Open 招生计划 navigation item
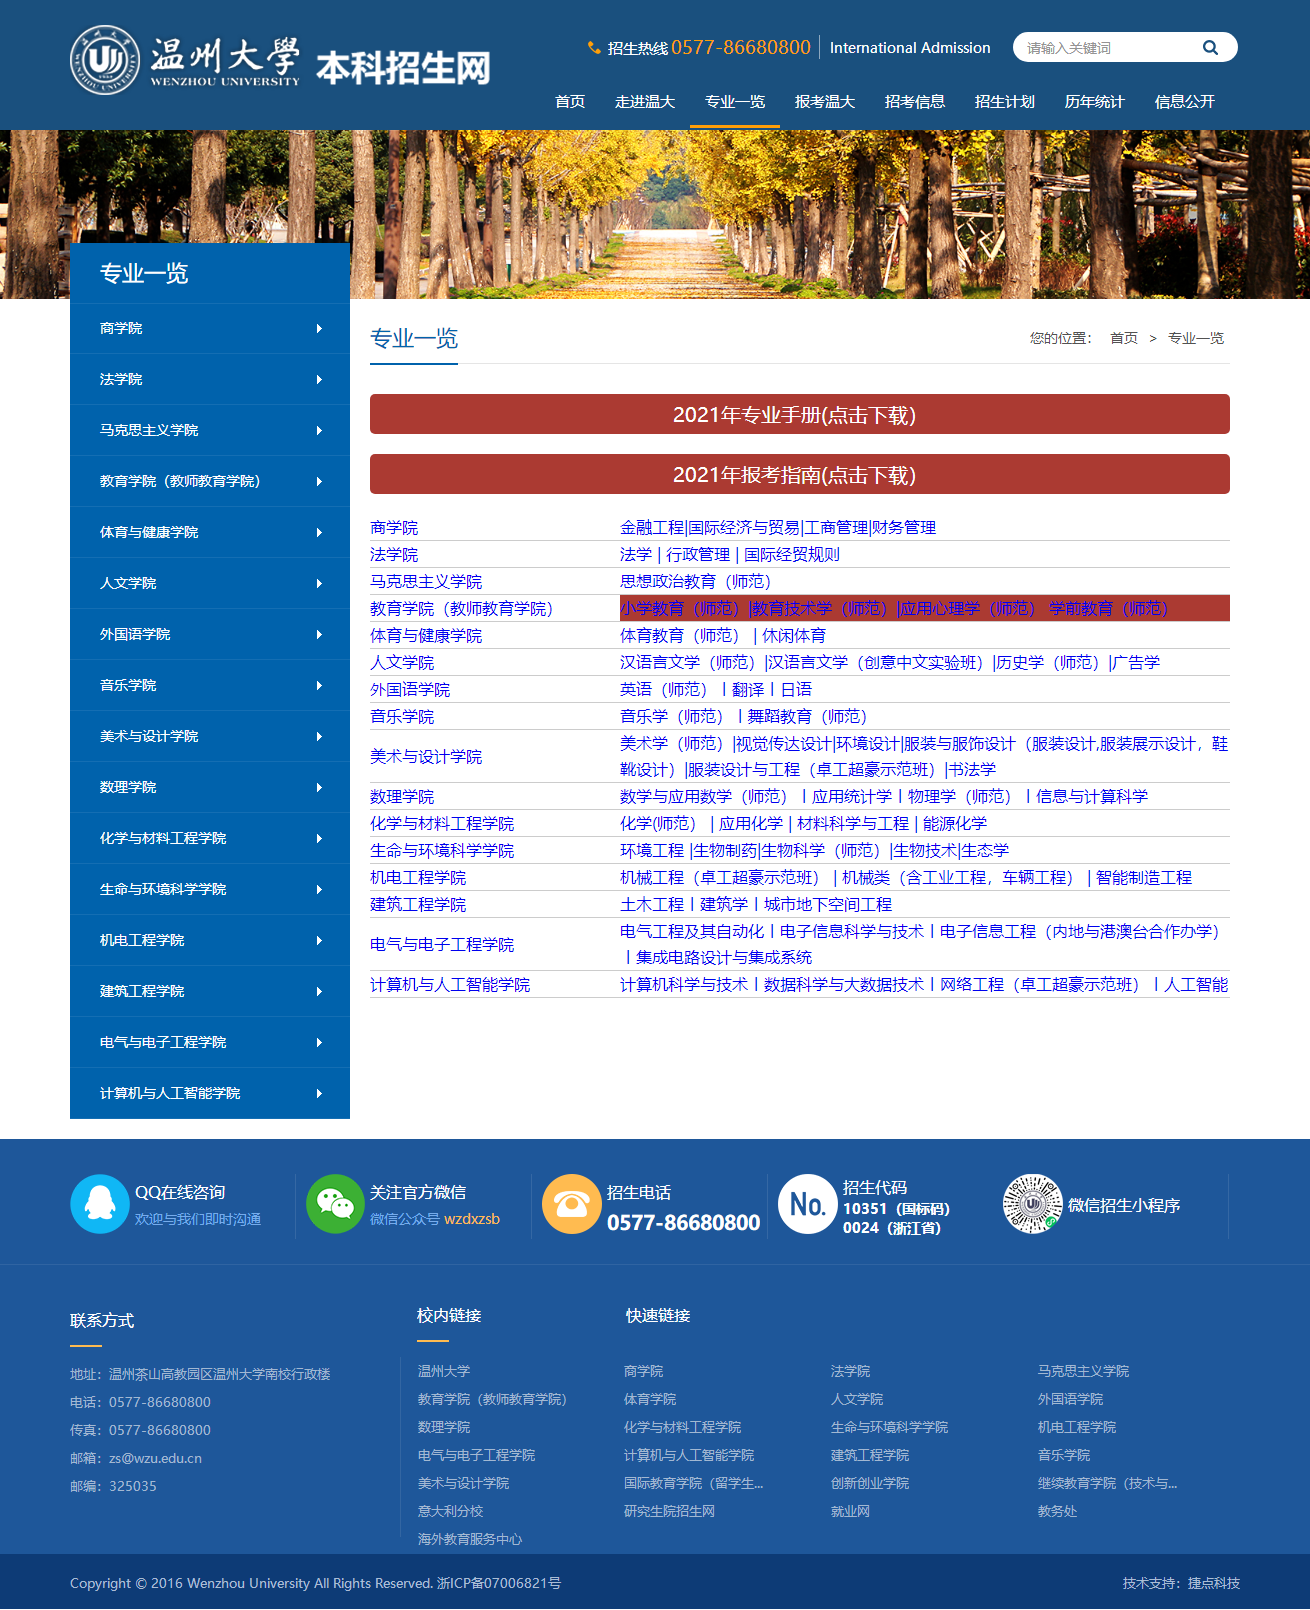Screen dimensions: 1310x1610 coord(1005,101)
